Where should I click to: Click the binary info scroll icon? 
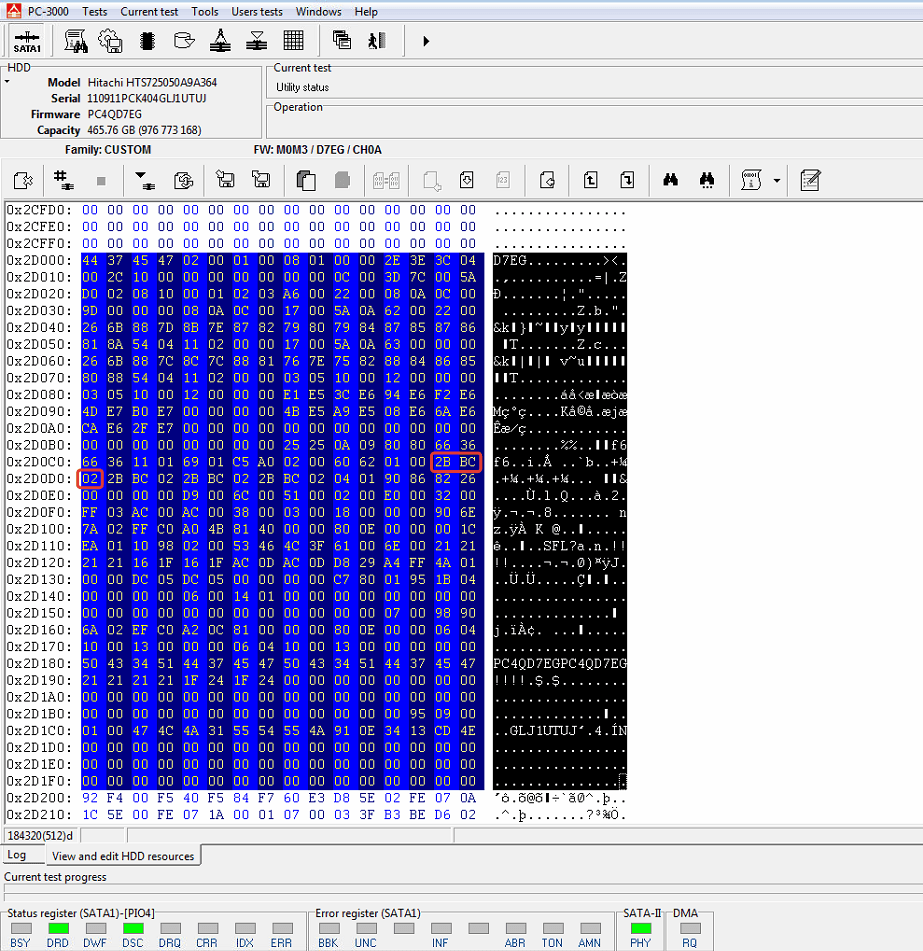[751, 180]
